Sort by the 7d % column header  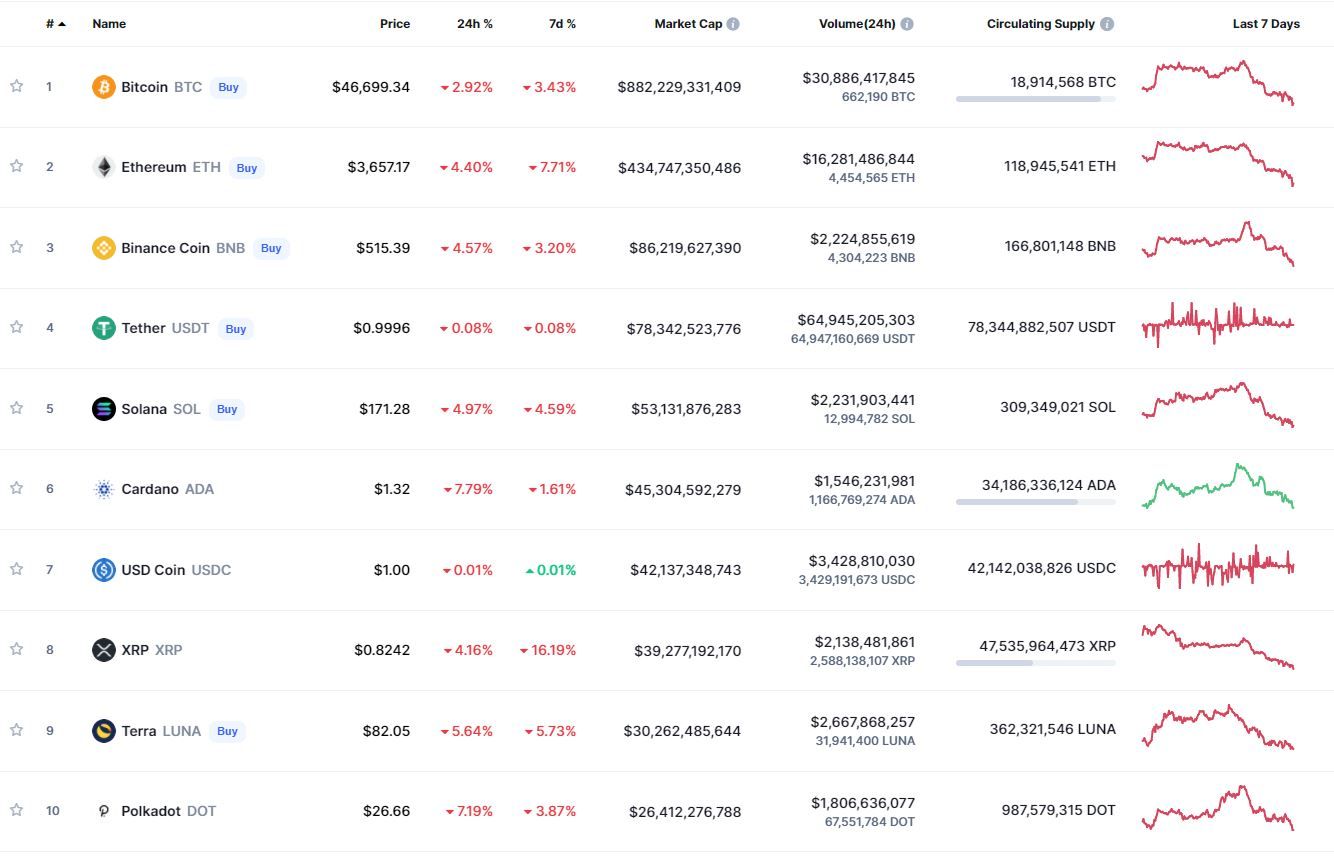click(x=562, y=24)
